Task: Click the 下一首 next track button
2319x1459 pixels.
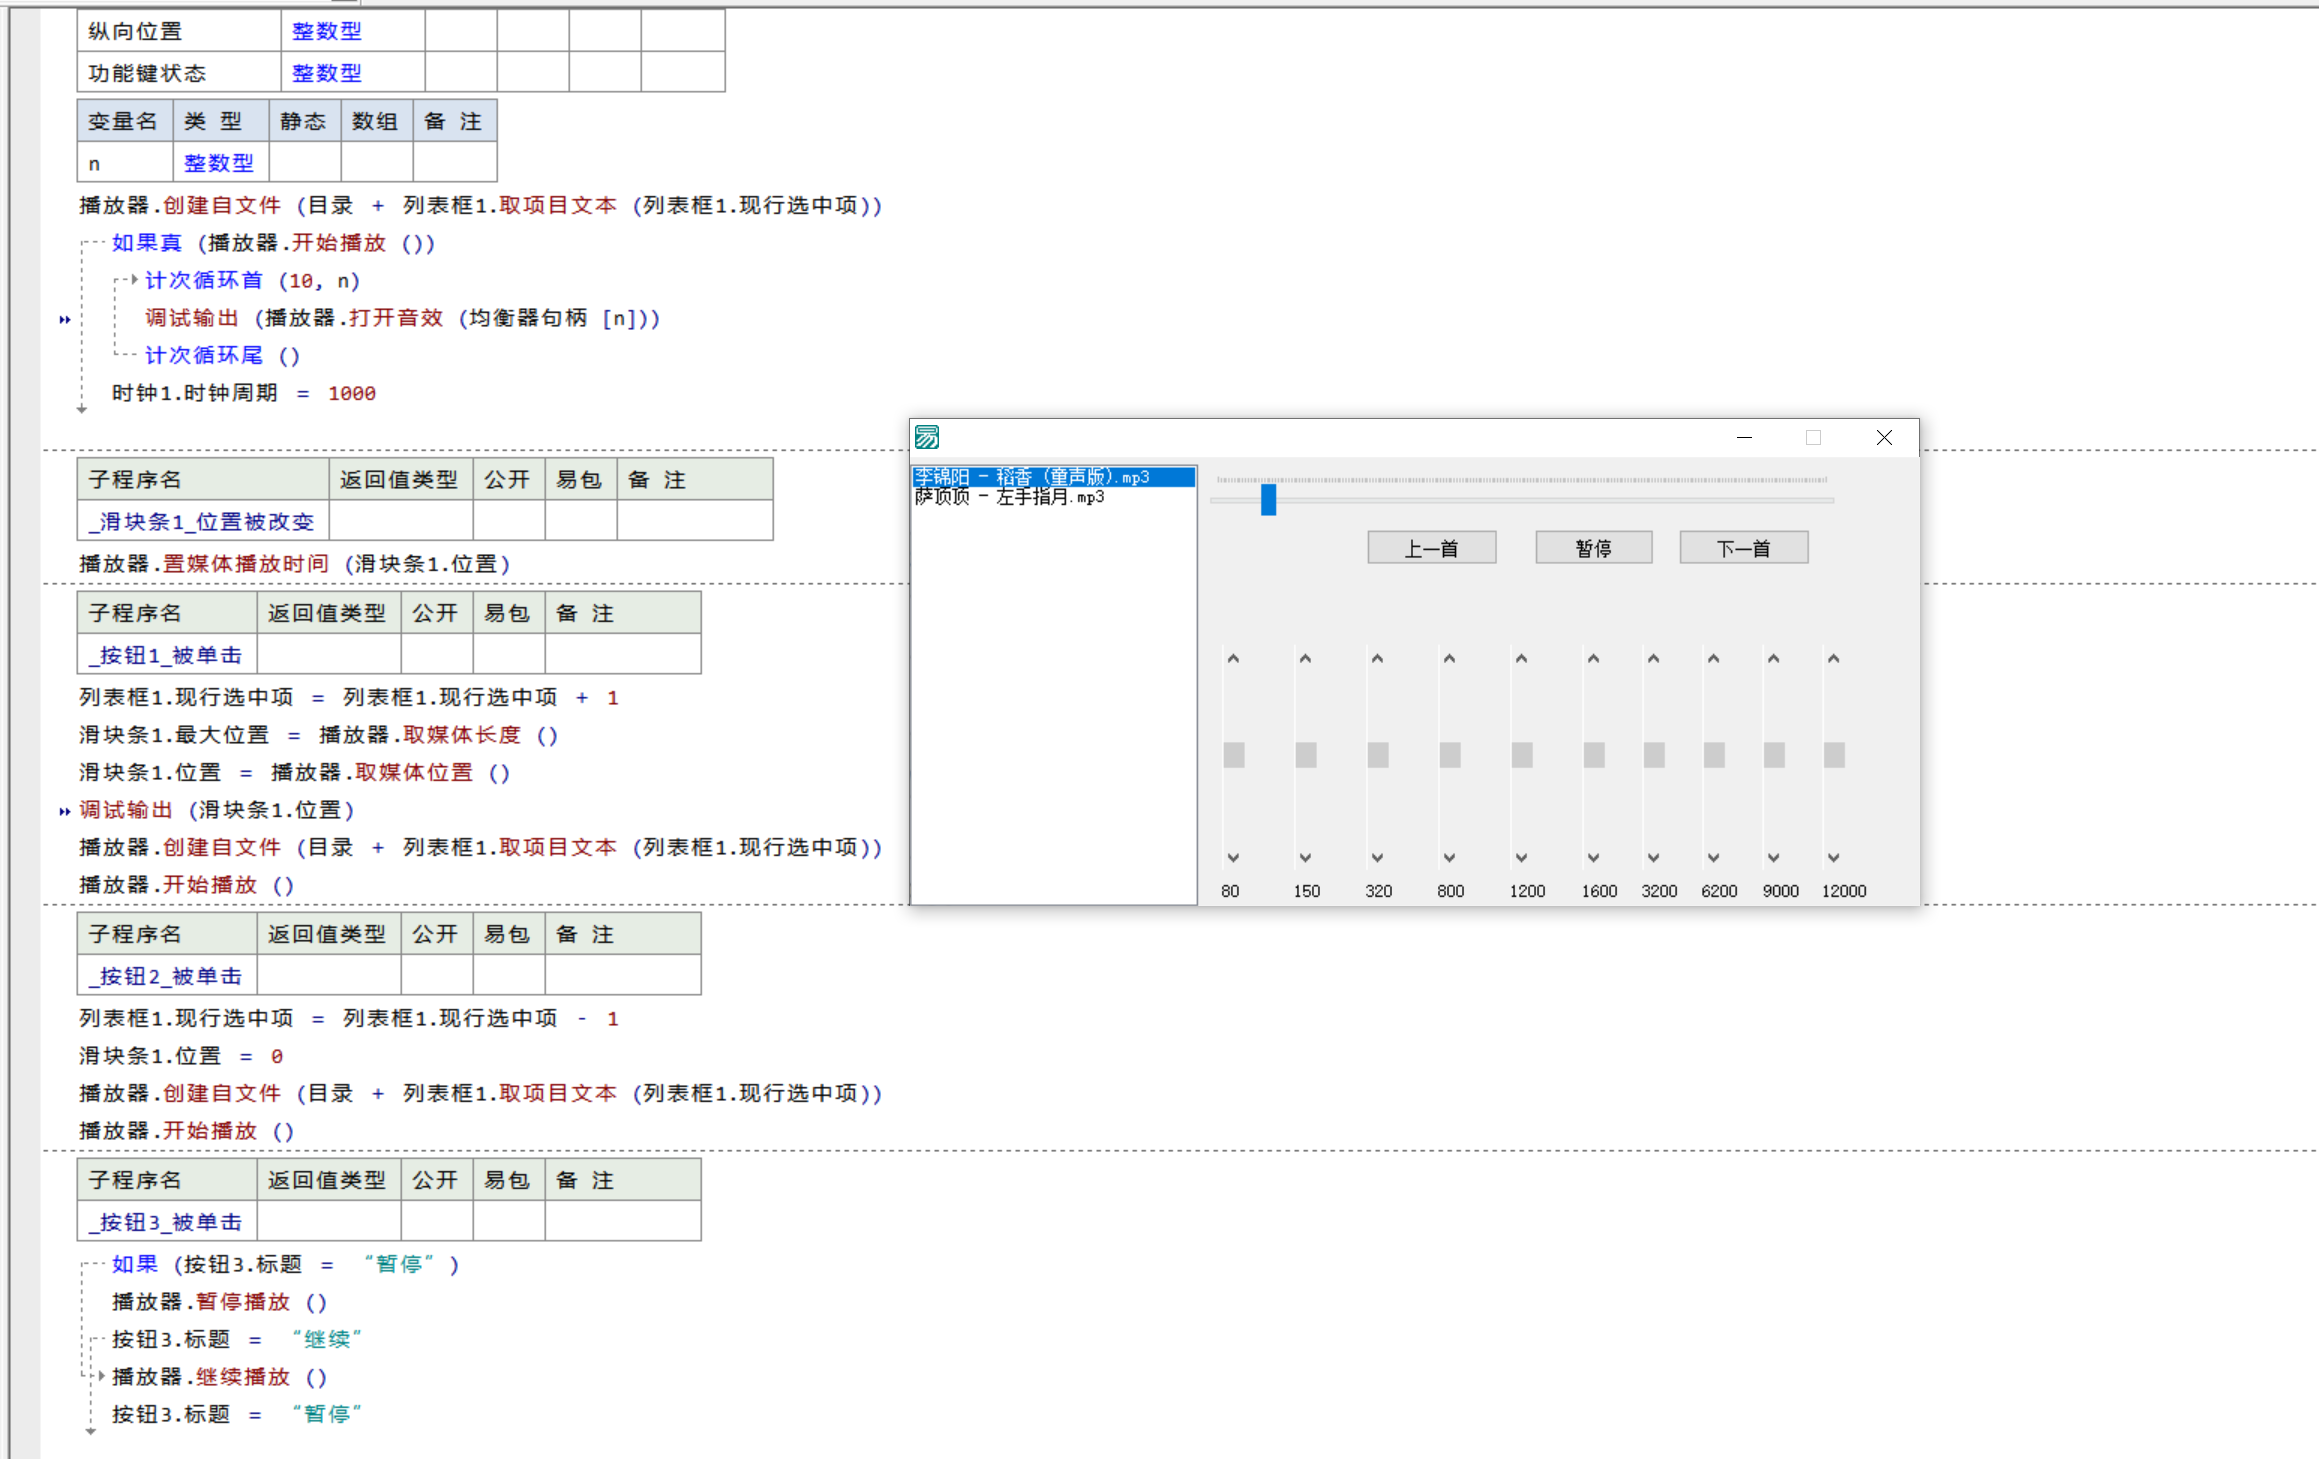Action: tap(1743, 548)
